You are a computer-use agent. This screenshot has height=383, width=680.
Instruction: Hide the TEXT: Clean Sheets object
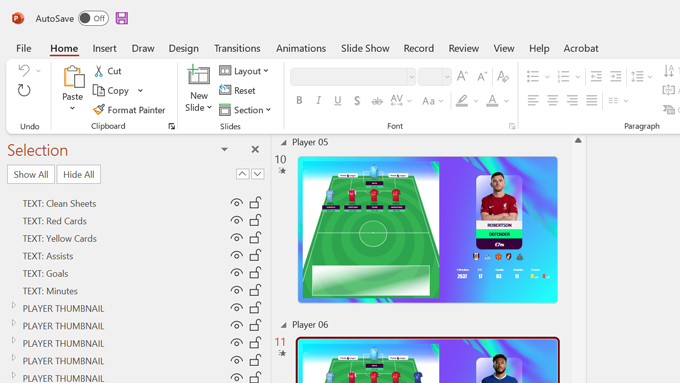pyautogui.click(x=236, y=203)
